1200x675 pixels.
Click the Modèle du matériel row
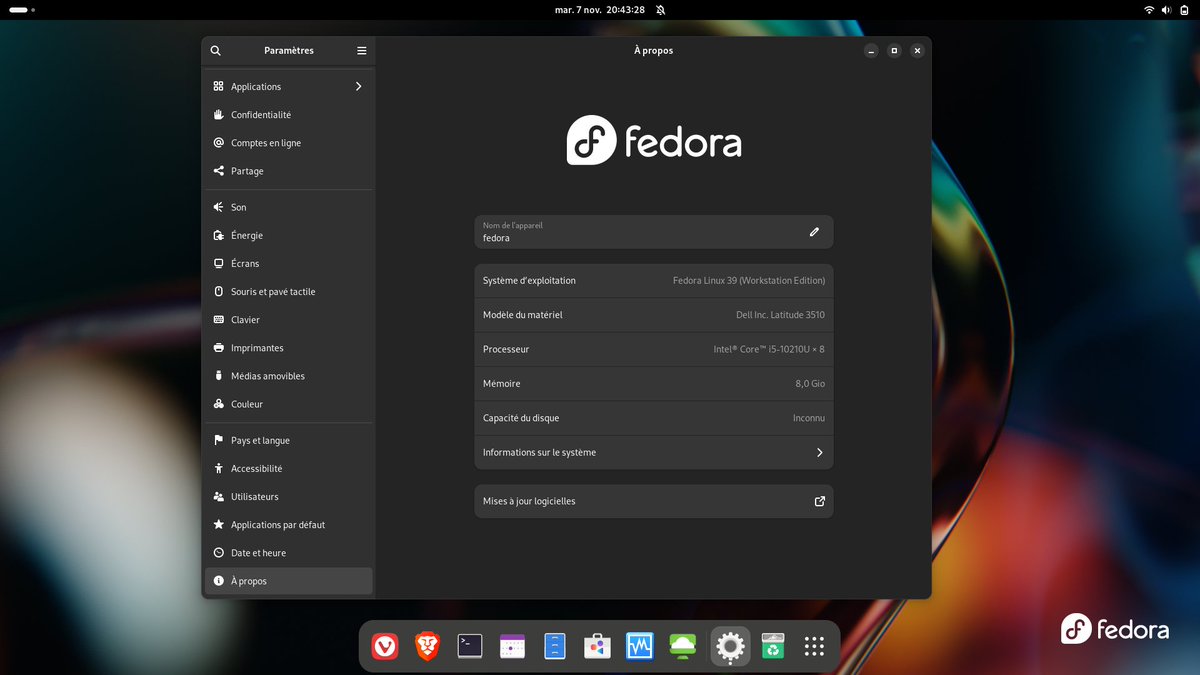(654, 315)
